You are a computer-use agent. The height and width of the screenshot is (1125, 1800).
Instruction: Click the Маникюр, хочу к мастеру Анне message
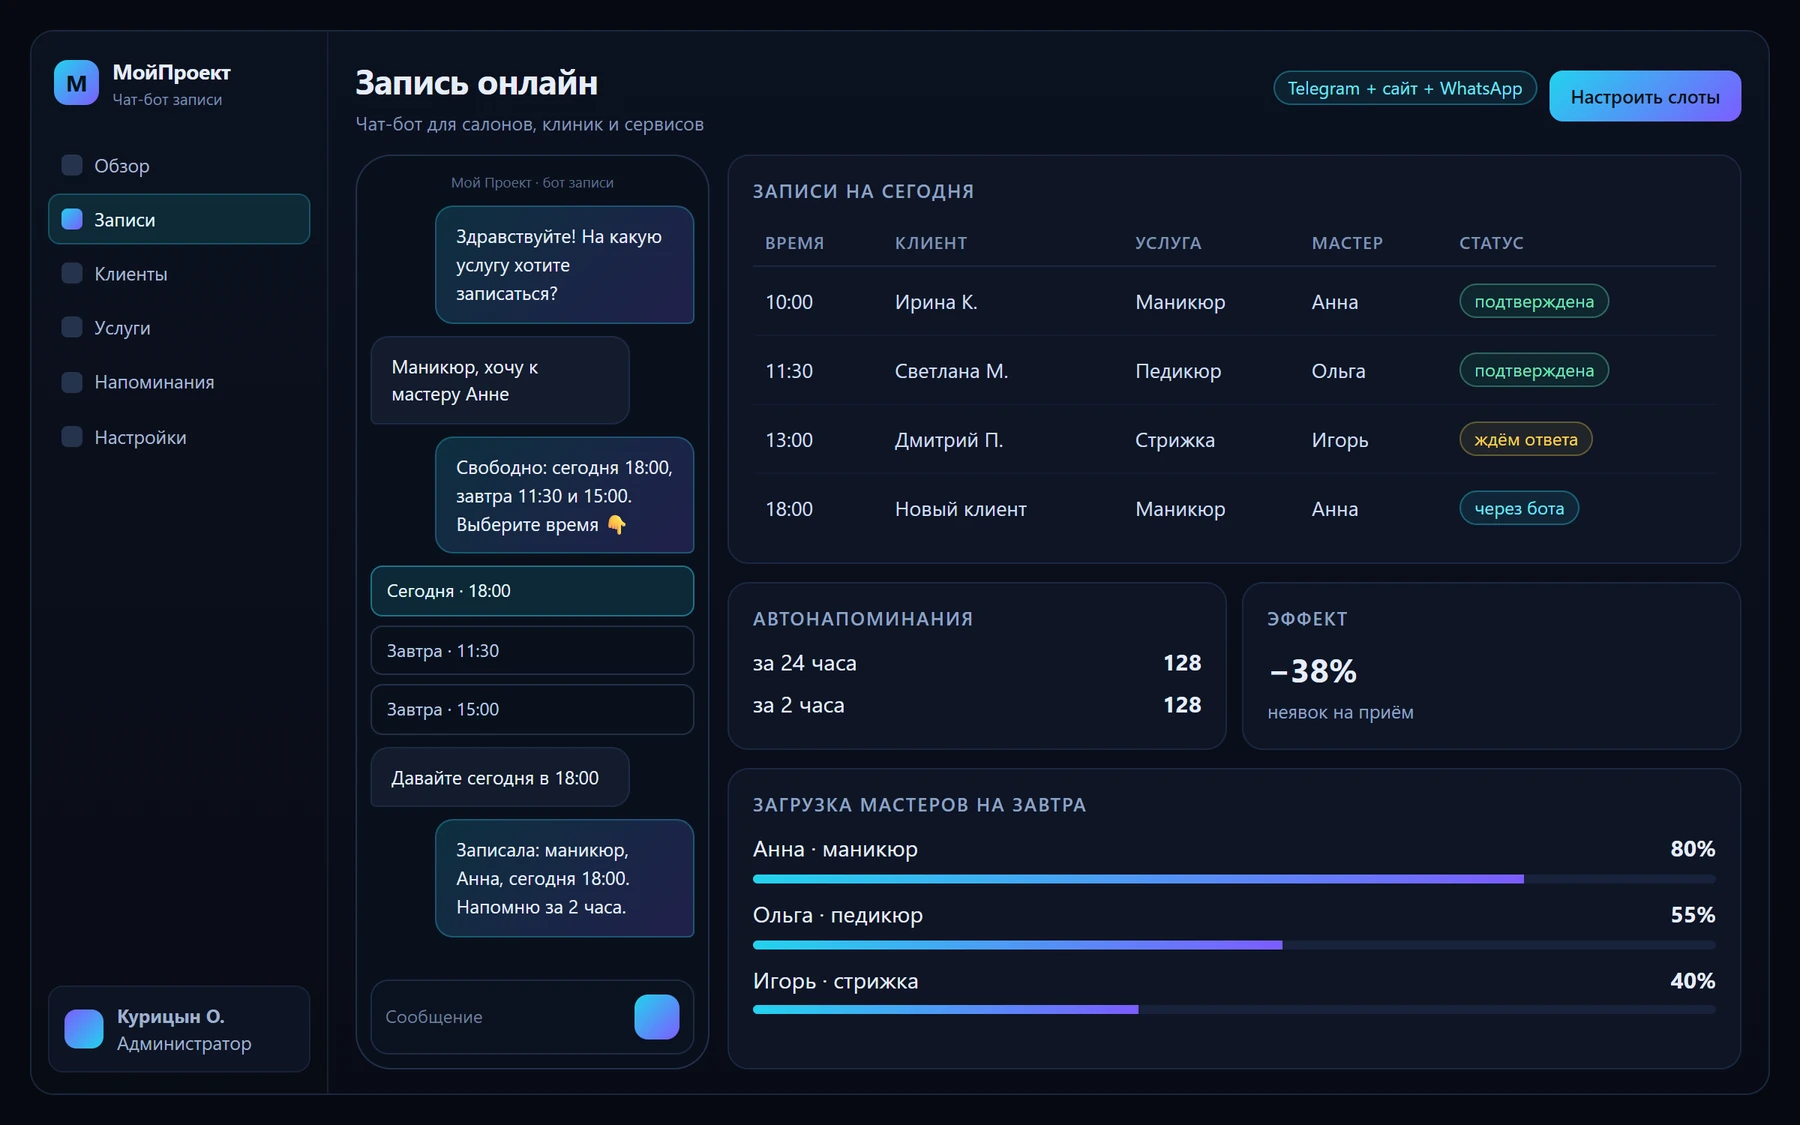[500, 380]
